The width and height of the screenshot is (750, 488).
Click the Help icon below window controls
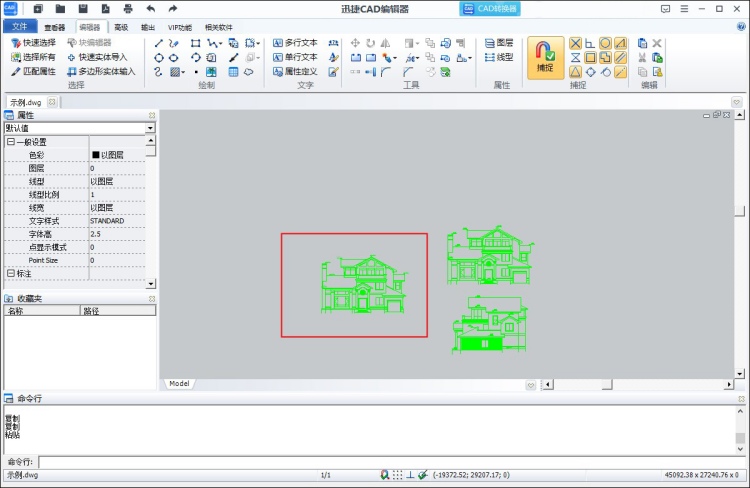click(741, 27)
